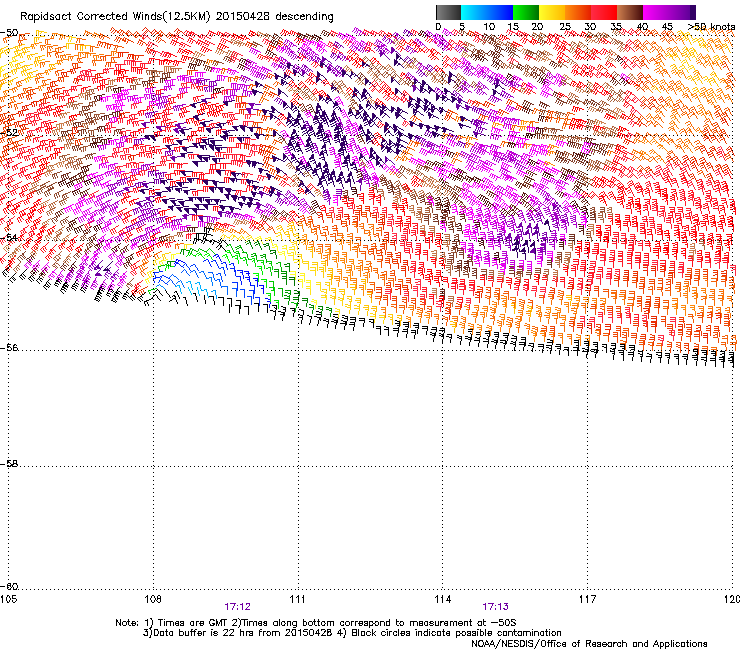
Task: Click the '45' legend label
Action: point(667,27)
